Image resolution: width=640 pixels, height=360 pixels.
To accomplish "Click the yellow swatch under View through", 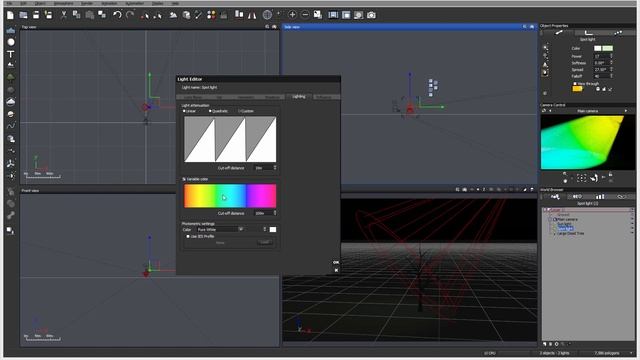I will click(577, 89).
